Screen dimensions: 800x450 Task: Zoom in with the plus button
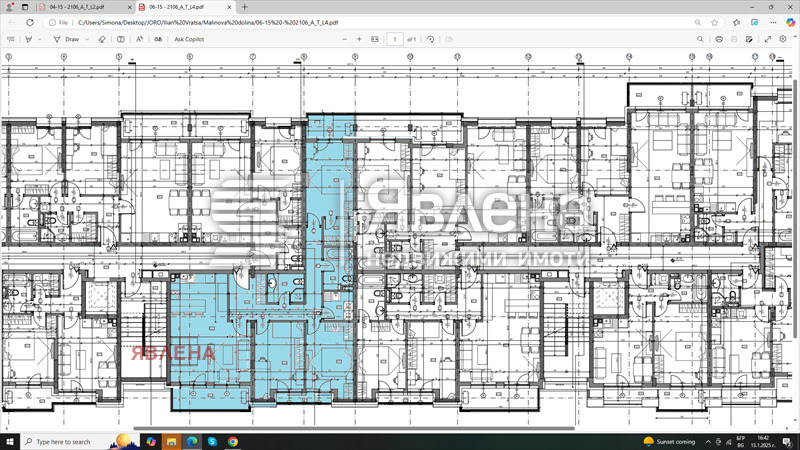(x=360, y=39)
